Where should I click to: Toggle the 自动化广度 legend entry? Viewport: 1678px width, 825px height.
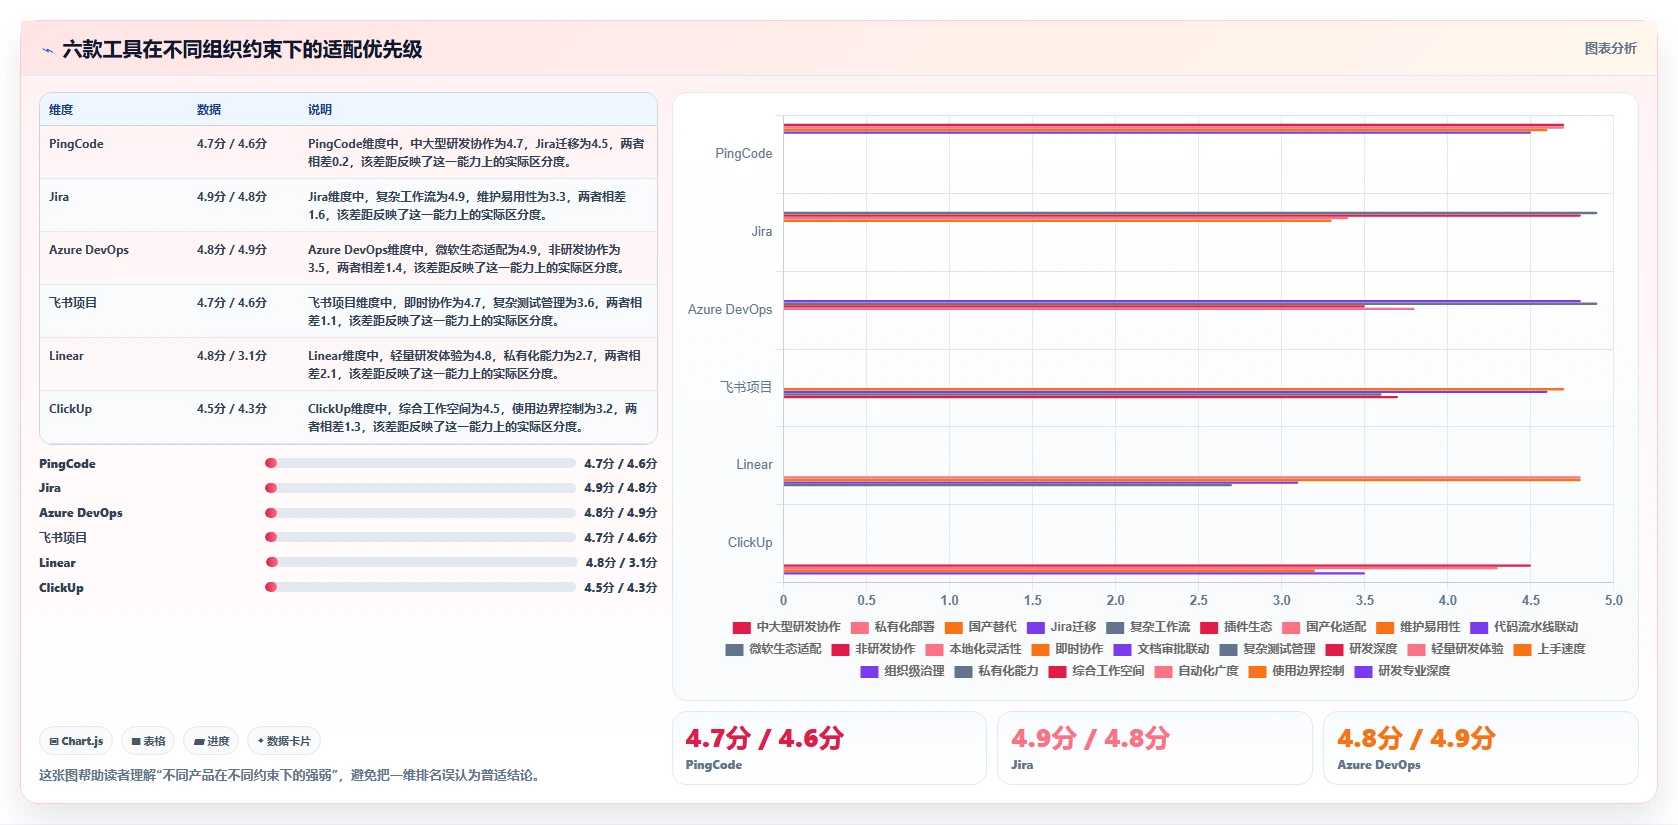point(1197,671)
